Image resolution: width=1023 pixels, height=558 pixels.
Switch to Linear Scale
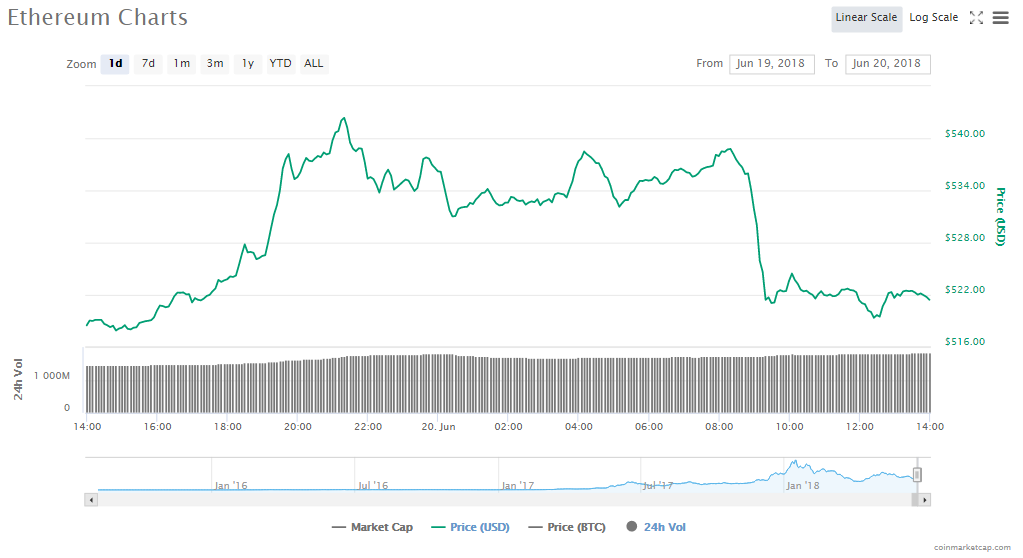pos(866,18)
